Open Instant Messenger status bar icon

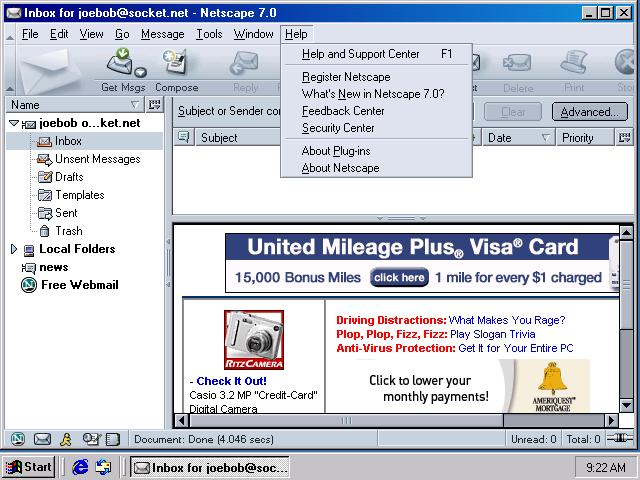pyautogui.click(x=66, y=439)
